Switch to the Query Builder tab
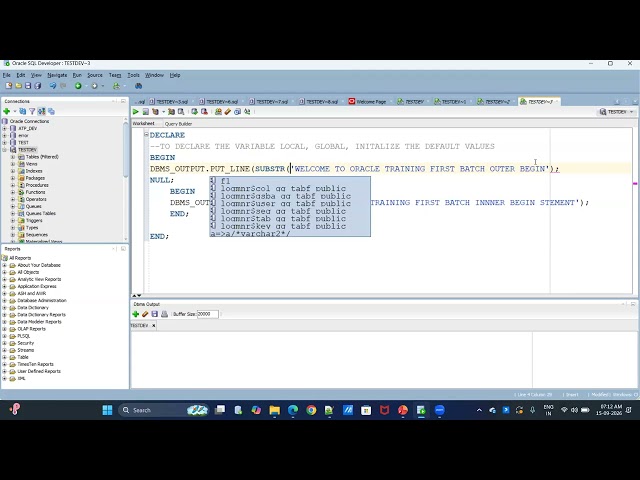Image resolution: width=640 pixels, height=480 pixels. tap(178, 124)
